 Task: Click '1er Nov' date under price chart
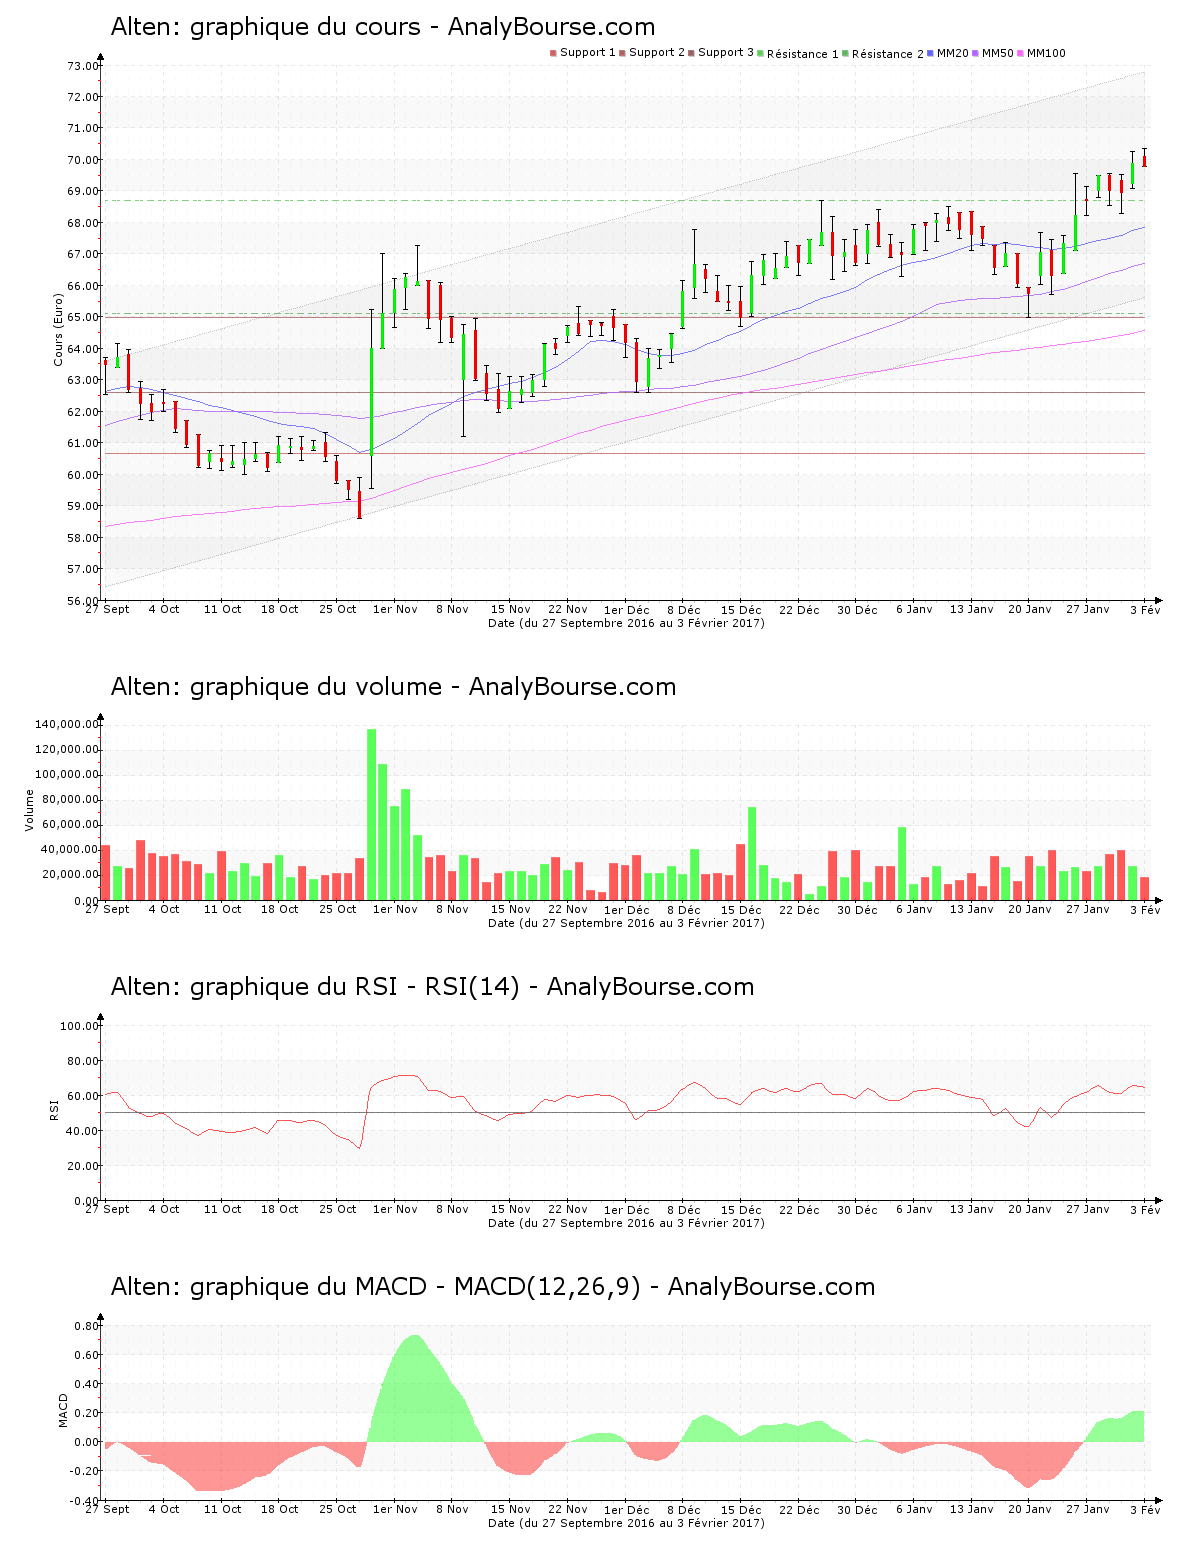(x=395, y=609)
